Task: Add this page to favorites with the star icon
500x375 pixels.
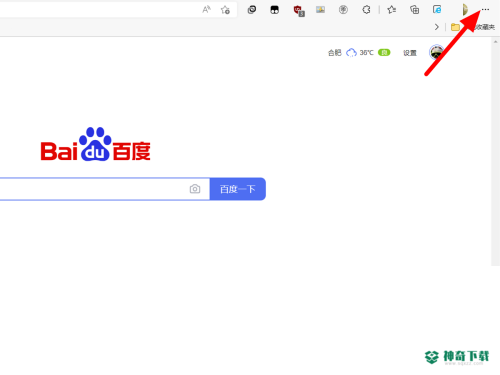Action: [x=225, y=10]
